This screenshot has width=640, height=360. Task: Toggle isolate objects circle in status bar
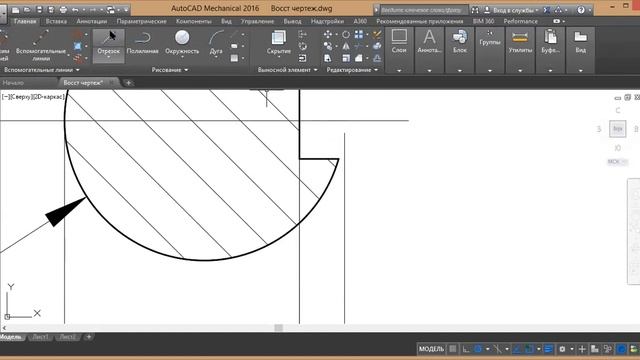(621, 349)
